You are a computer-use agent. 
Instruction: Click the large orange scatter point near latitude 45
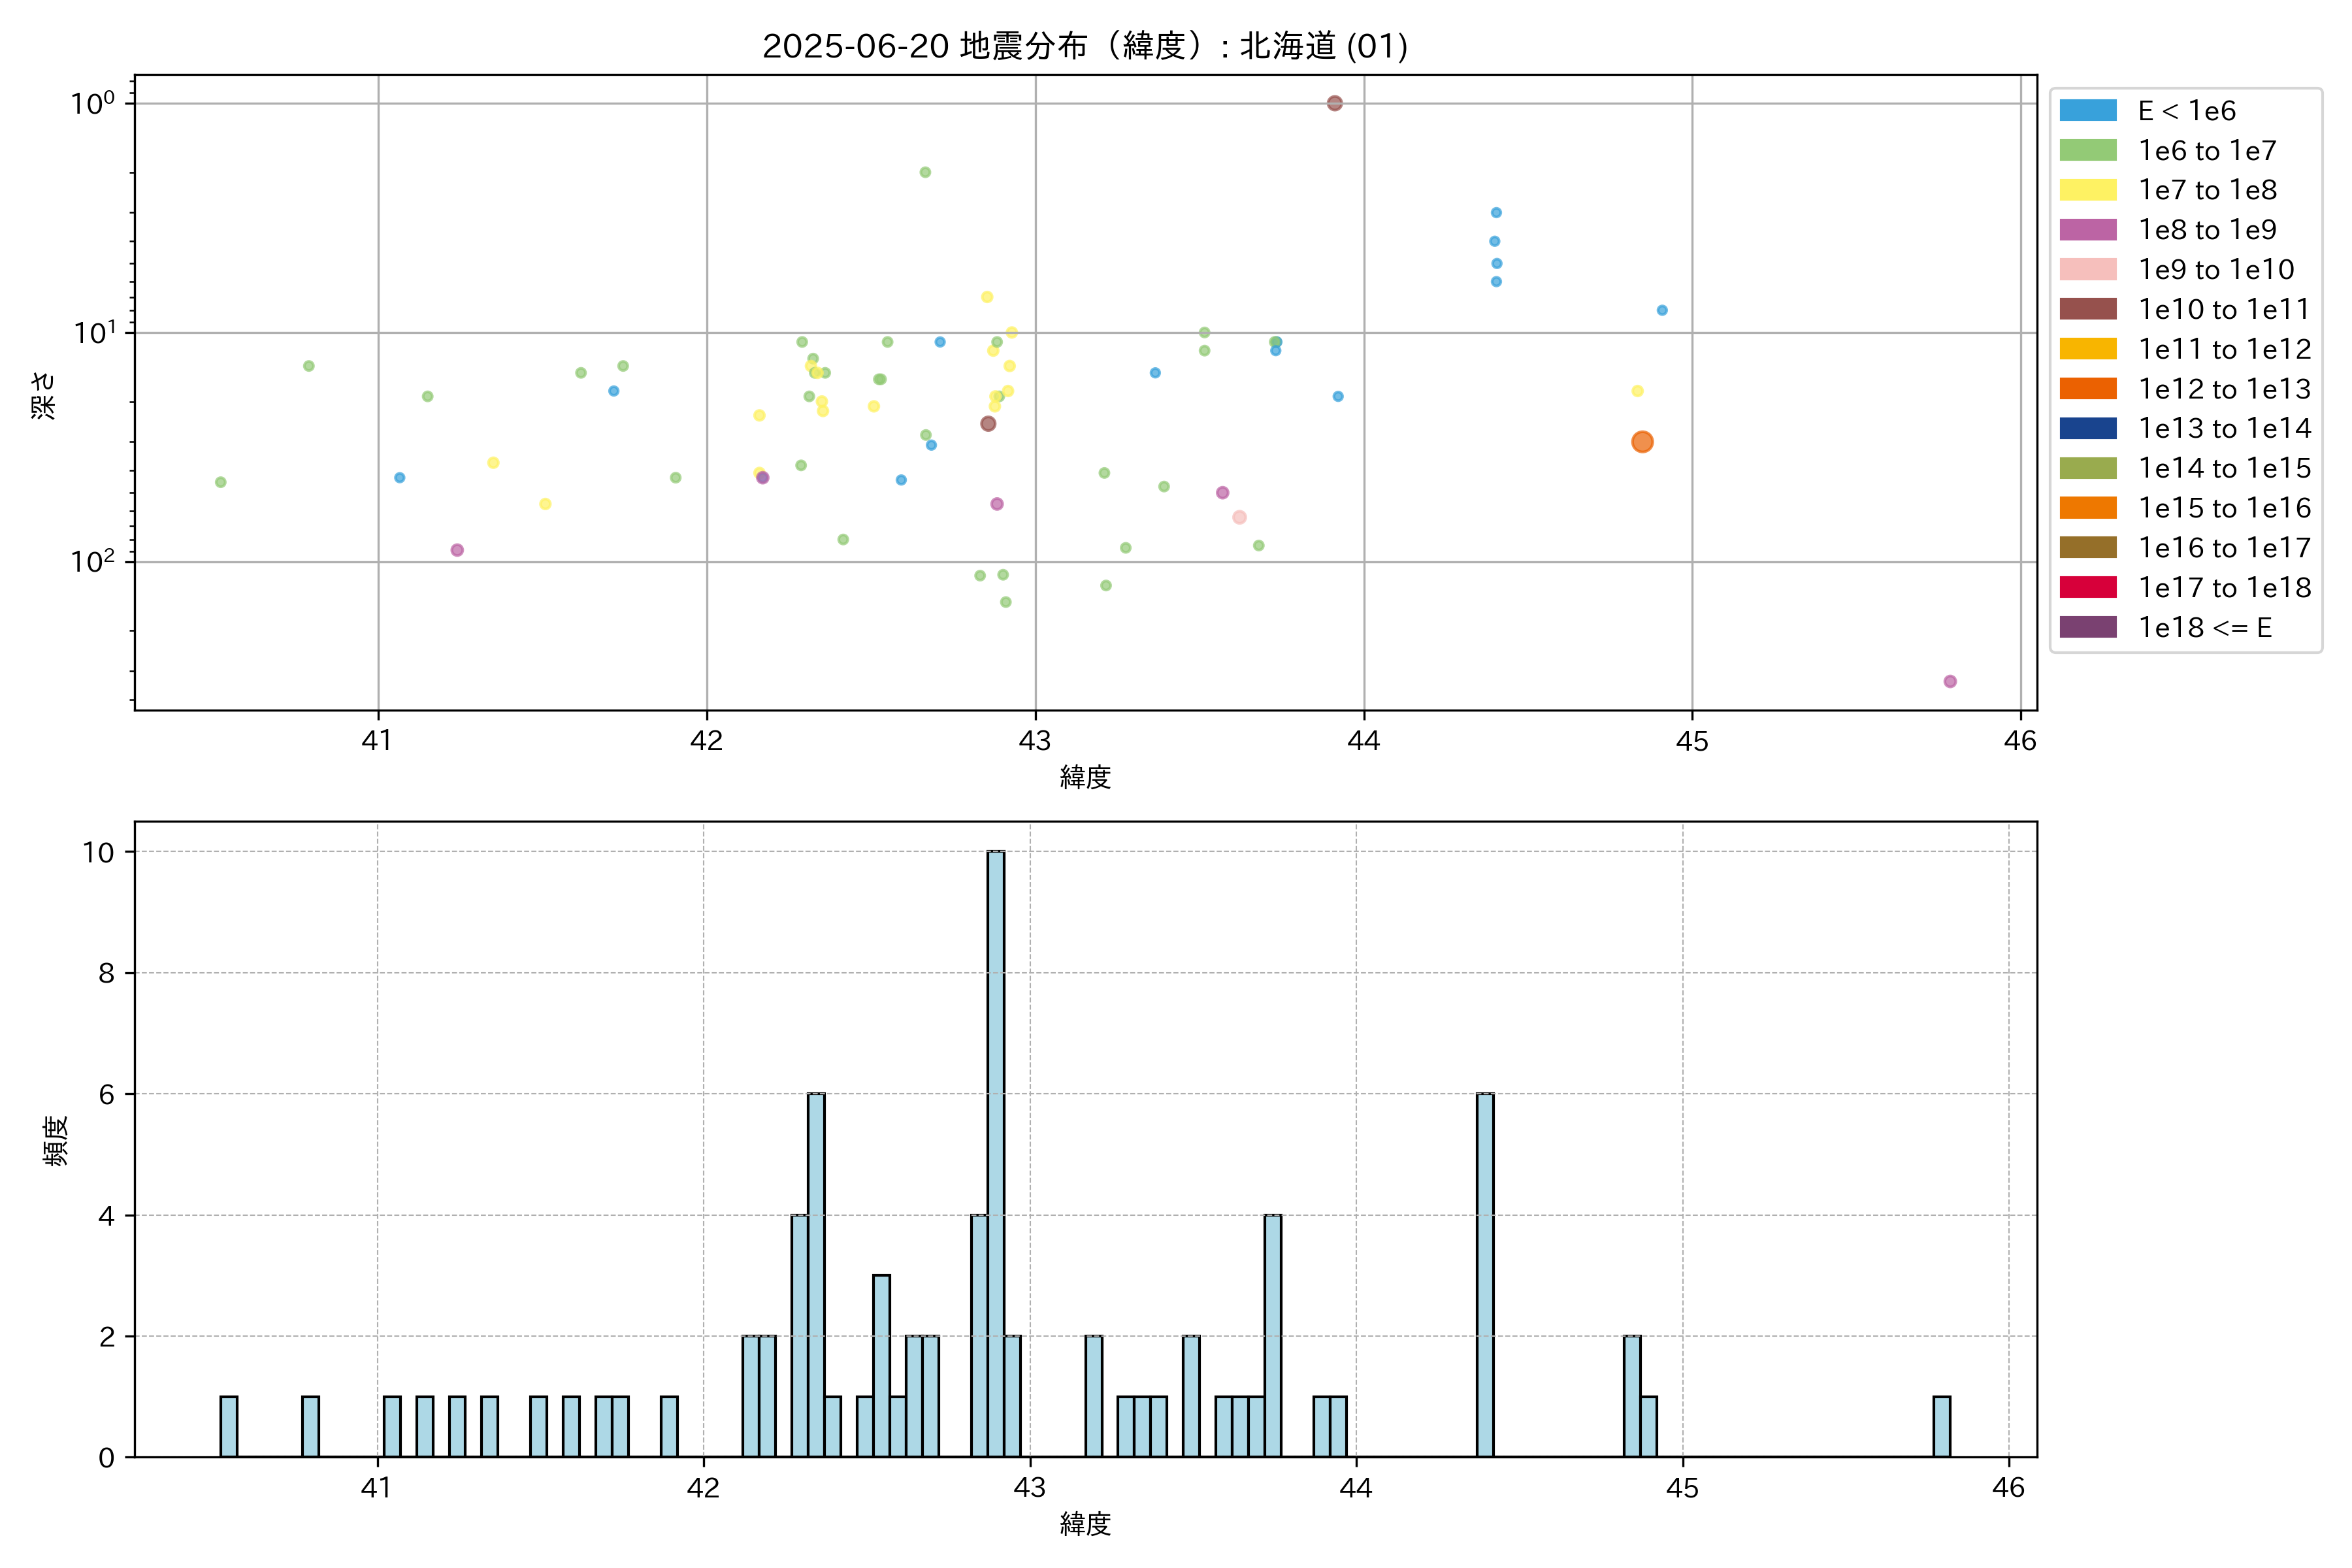[x=1642, y=442]
